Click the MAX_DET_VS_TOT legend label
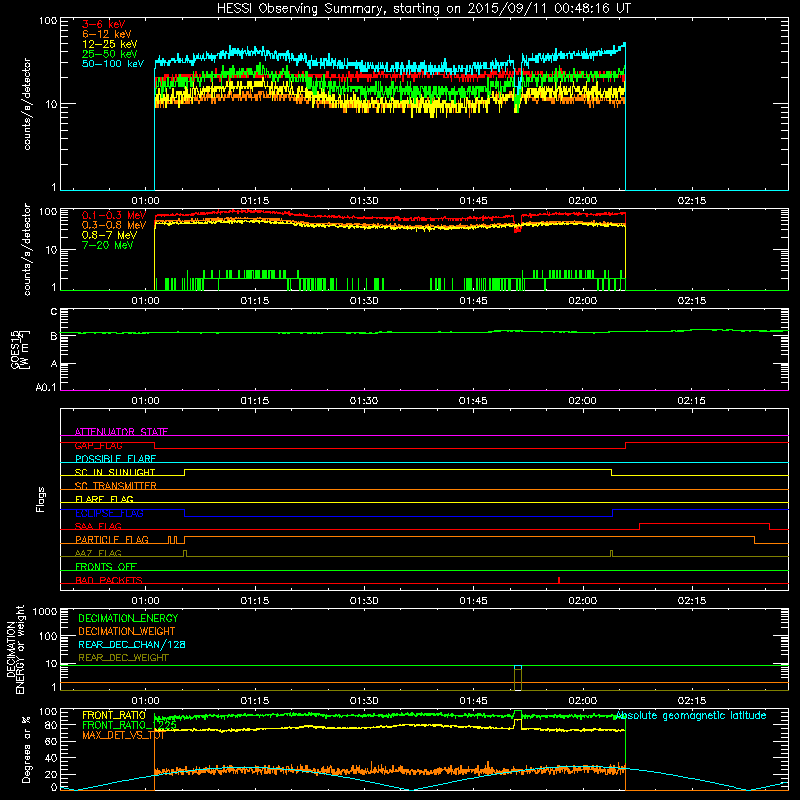The image size is (800, 800). tap(123, 735)
